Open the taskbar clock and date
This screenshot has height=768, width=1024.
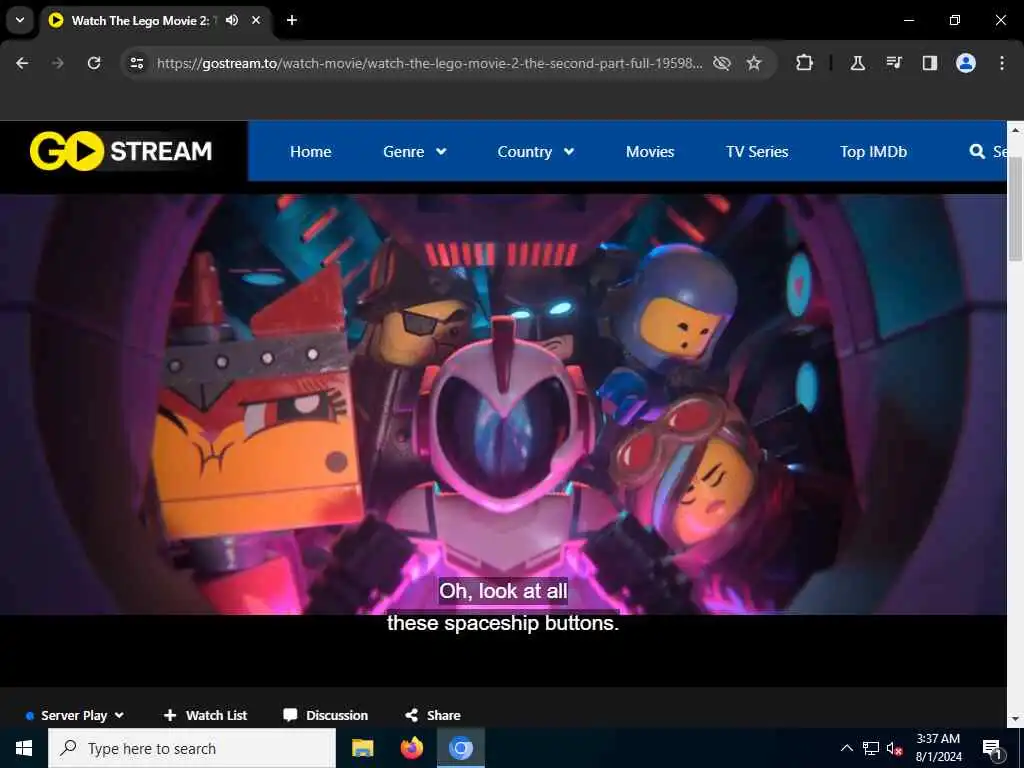tap(938, 748)
